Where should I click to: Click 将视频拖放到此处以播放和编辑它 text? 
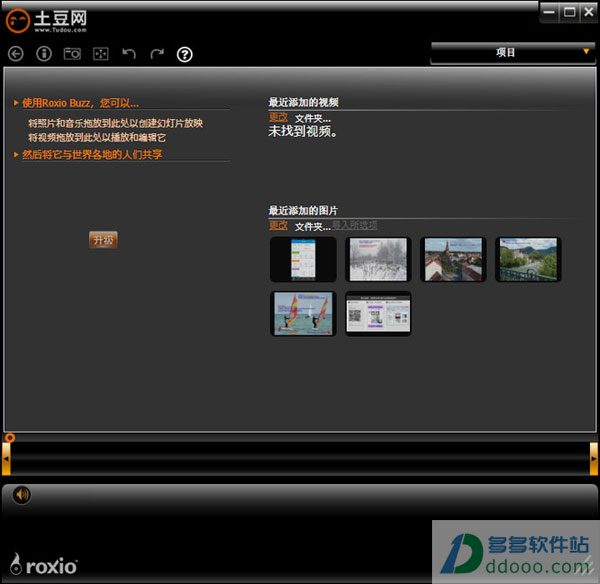point(97,137)
